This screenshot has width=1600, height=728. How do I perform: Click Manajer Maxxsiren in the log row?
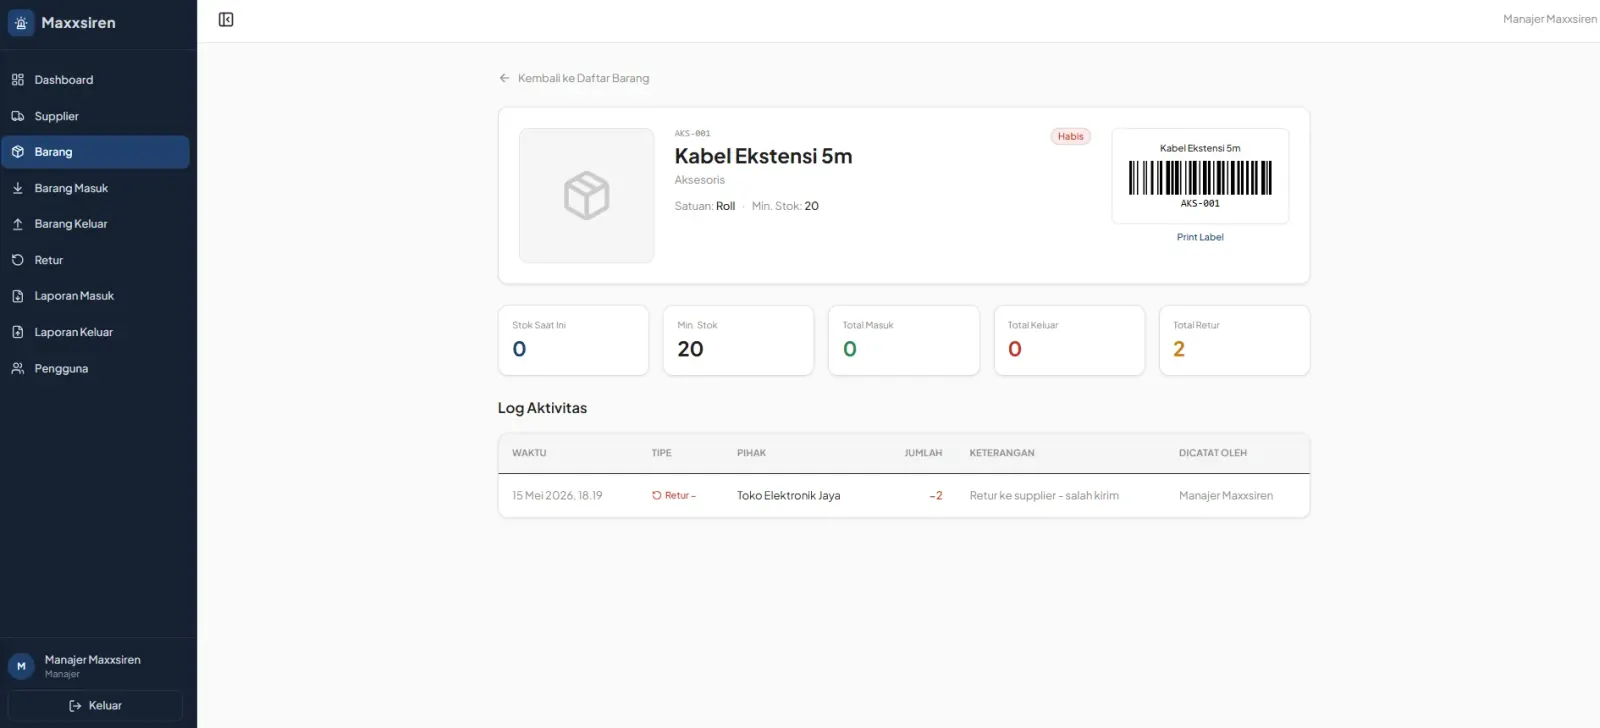coord(1226,496)
